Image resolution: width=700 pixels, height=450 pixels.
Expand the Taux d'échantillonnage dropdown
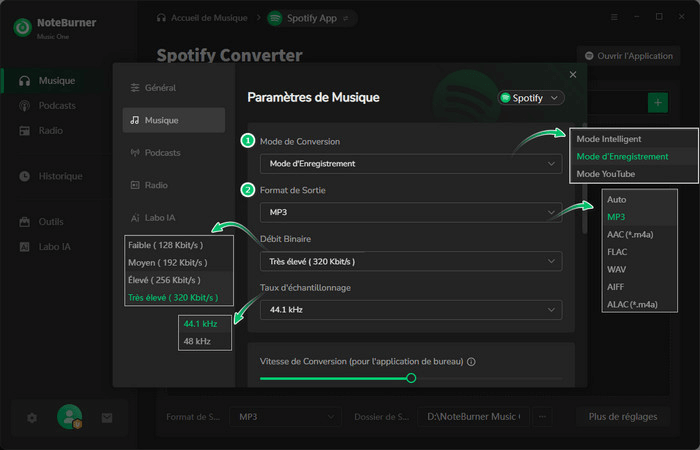(x=411, y=310)
